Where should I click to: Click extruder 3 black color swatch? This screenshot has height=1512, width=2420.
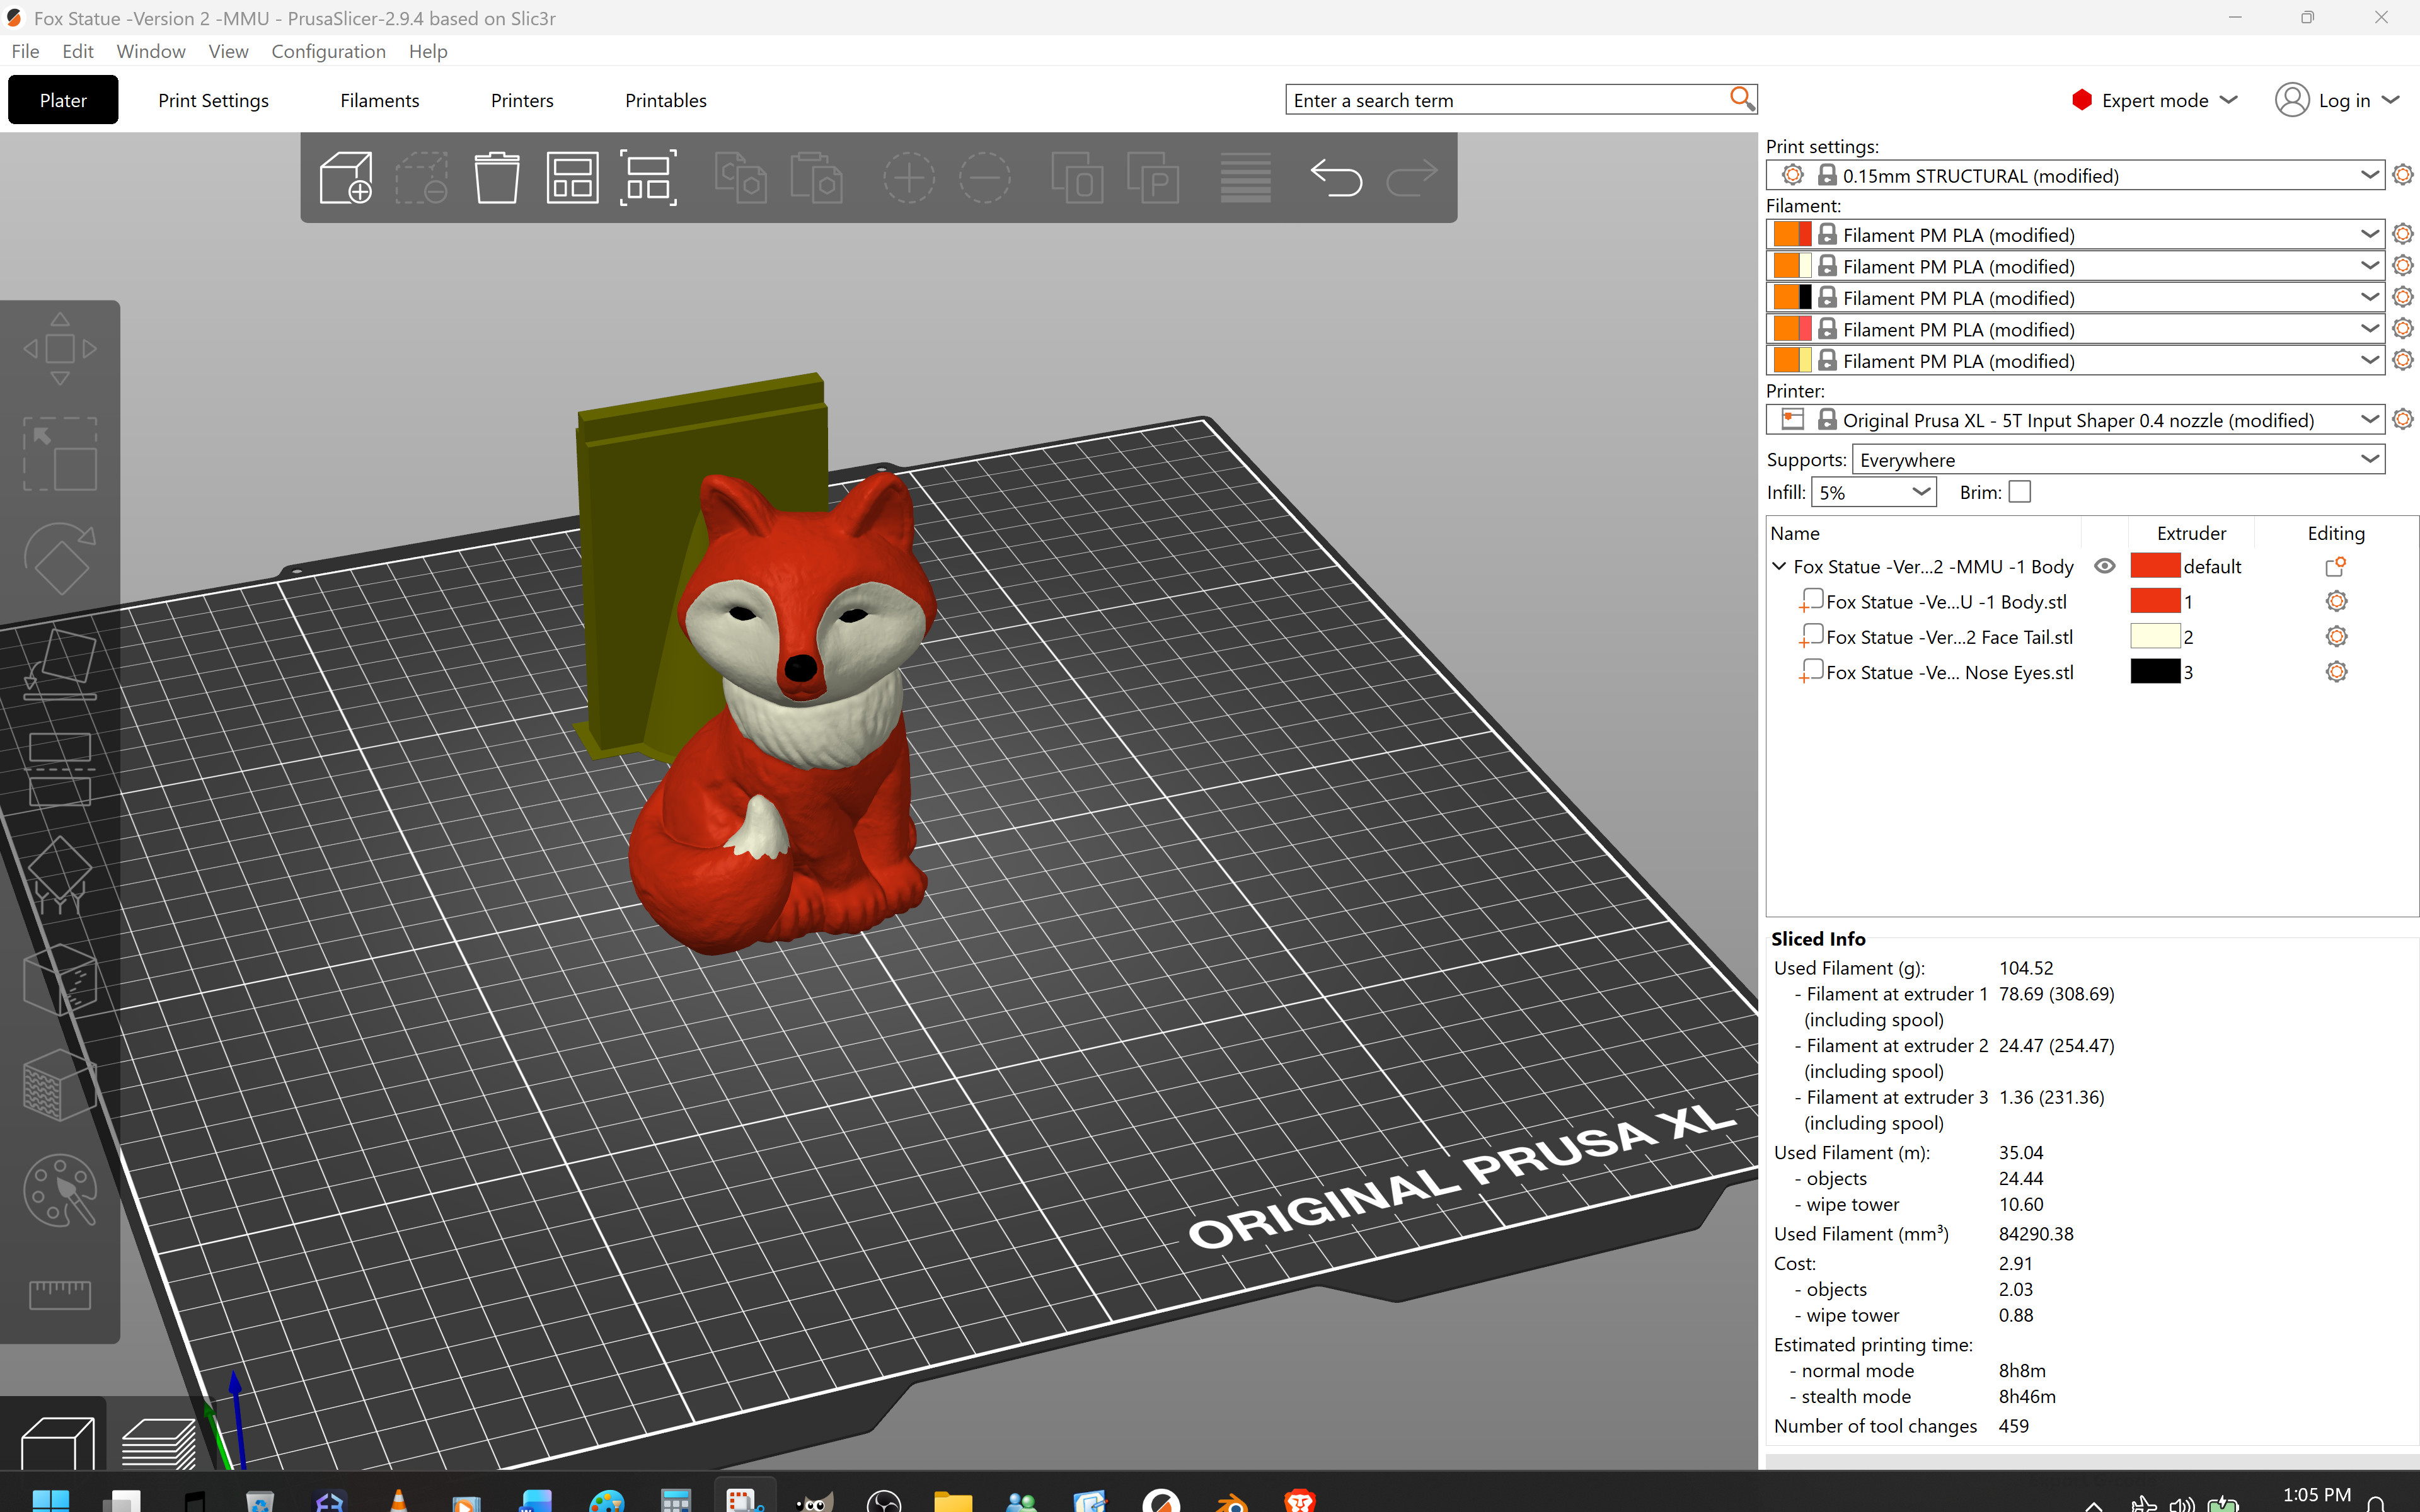2155,671
